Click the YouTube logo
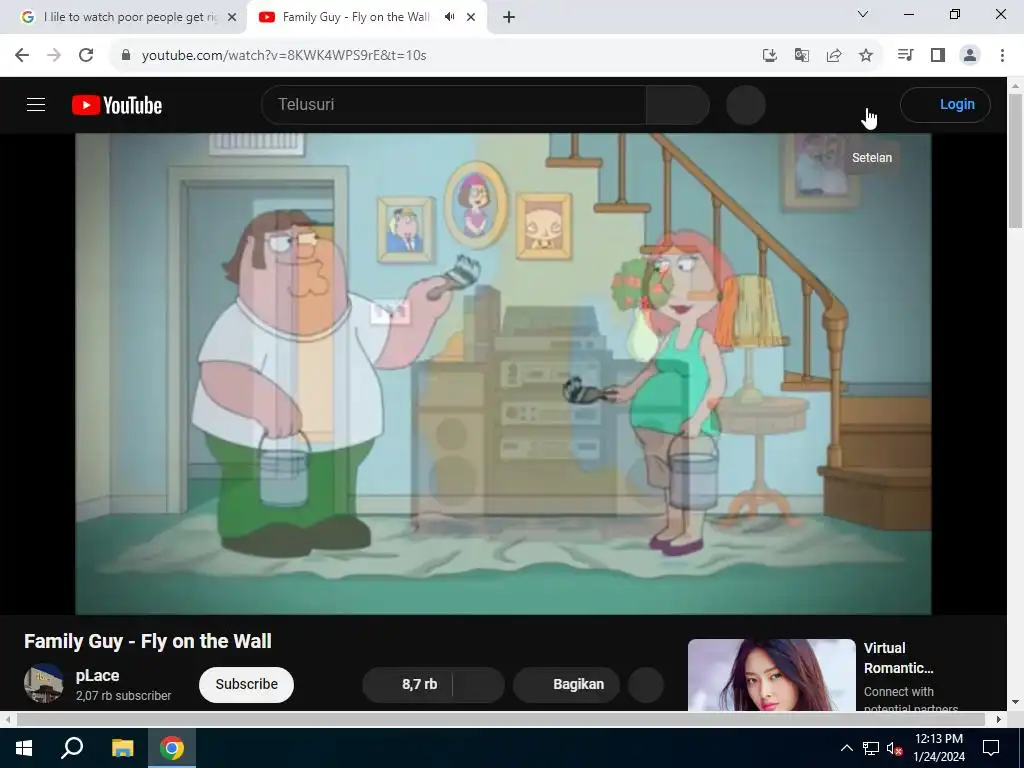1024x768 pixels. pyautogui.click(x=117, y=105)
